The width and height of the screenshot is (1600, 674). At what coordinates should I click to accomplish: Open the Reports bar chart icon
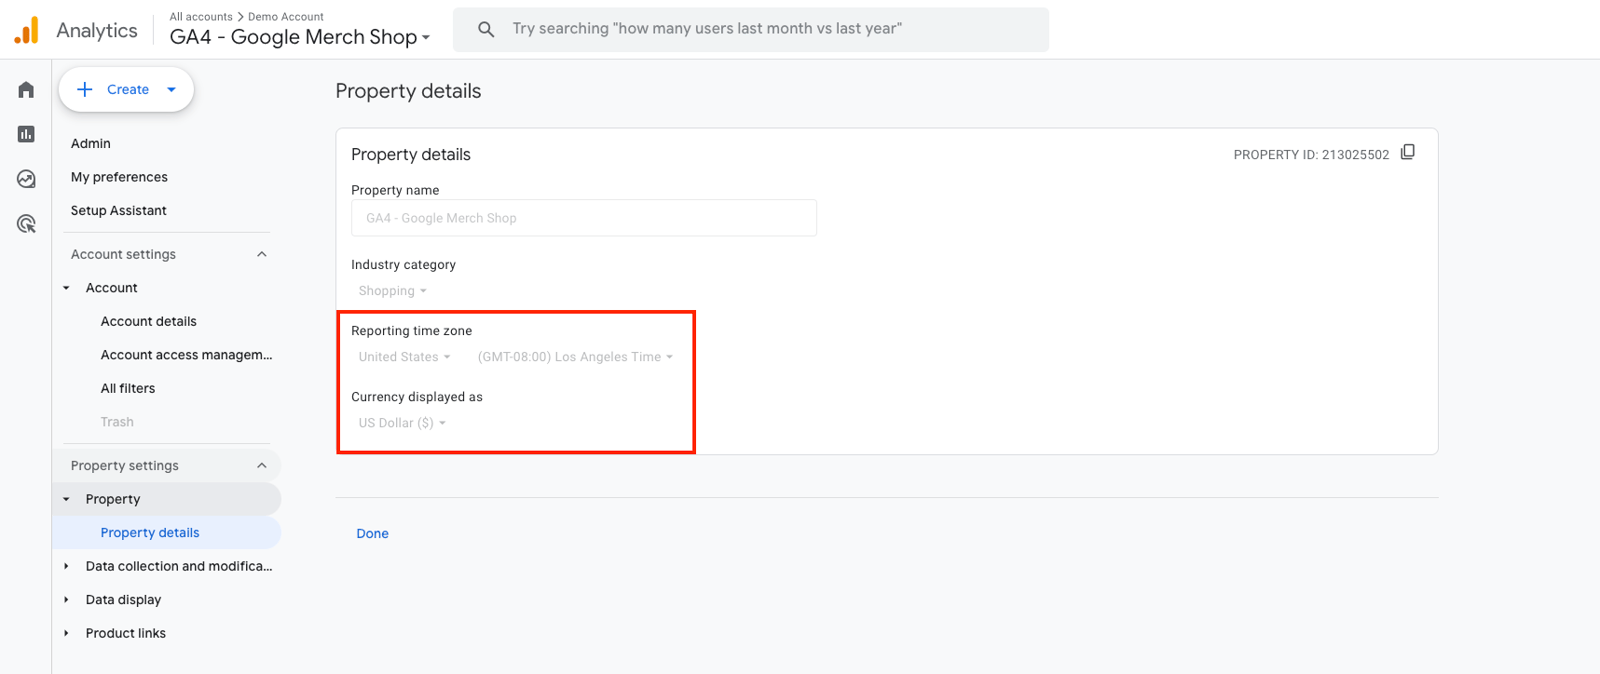coord(26,134)
